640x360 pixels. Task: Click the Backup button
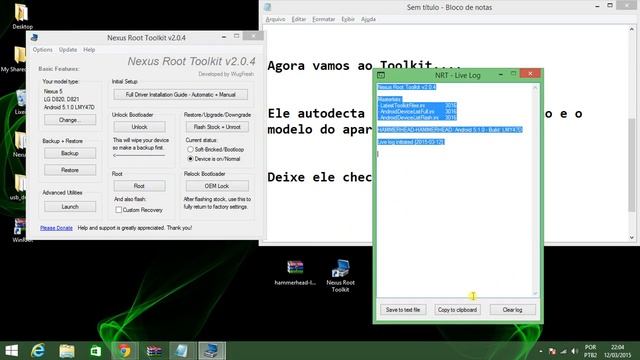point(70,153)
